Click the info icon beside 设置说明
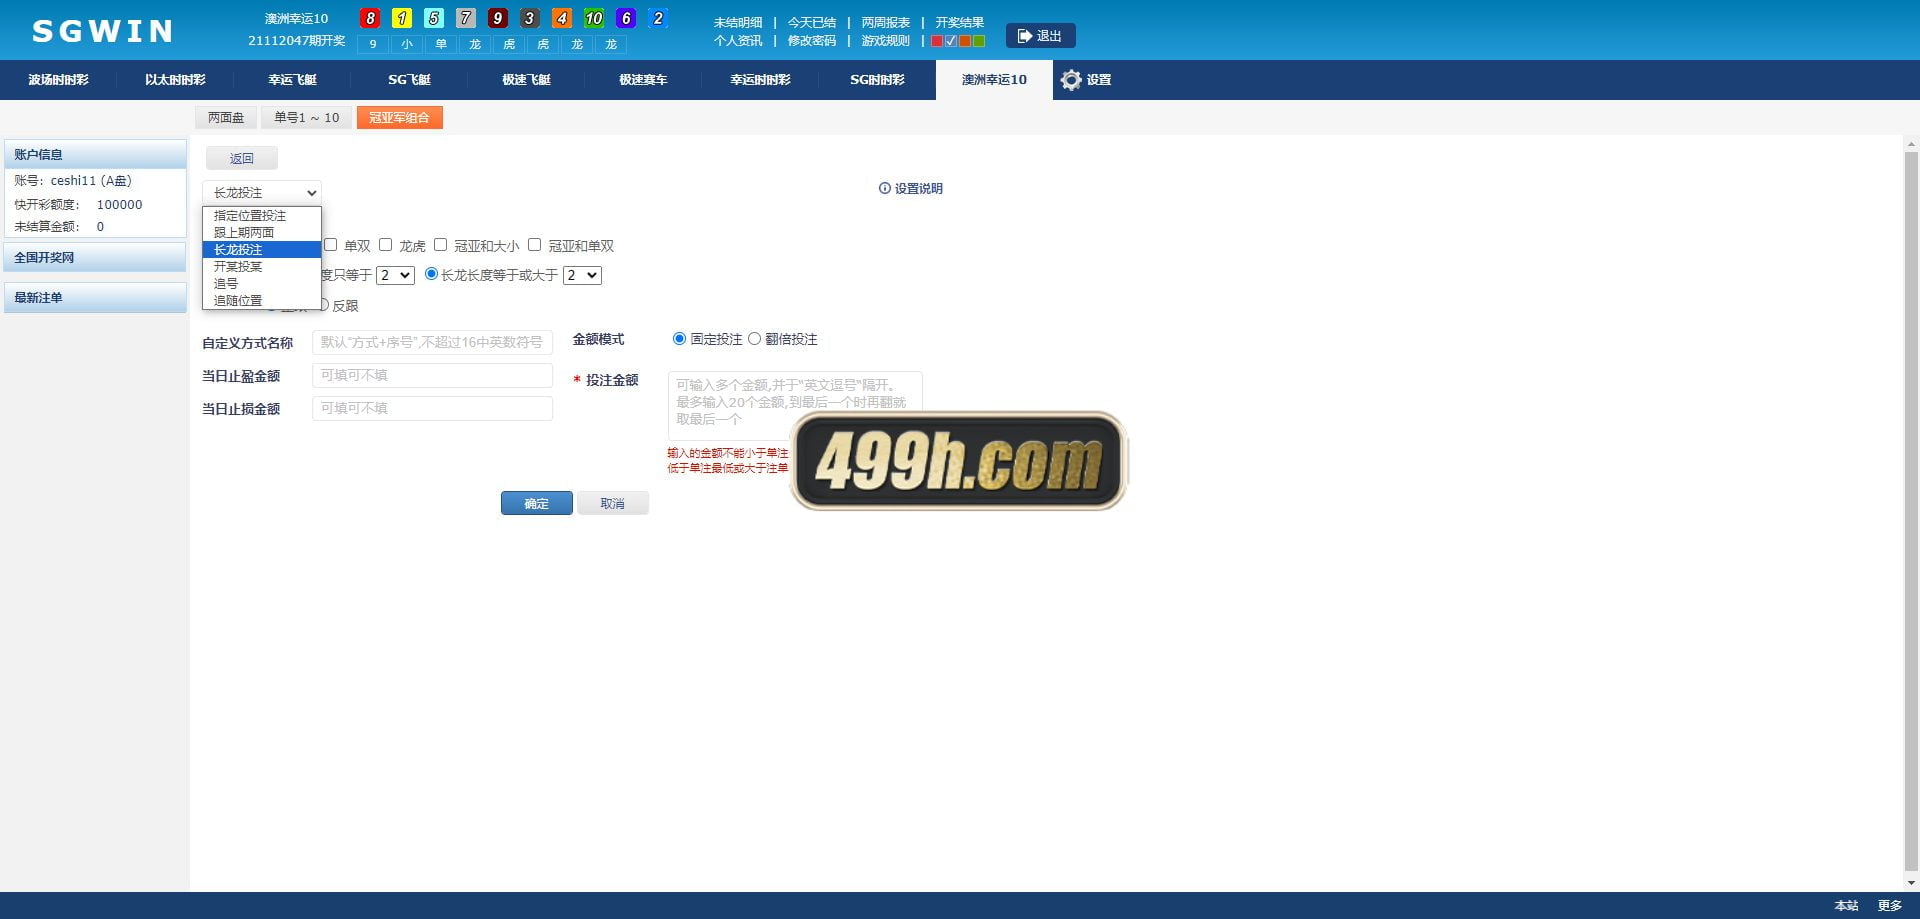Screen dimensions: 1920x919 tap(884, 188)
